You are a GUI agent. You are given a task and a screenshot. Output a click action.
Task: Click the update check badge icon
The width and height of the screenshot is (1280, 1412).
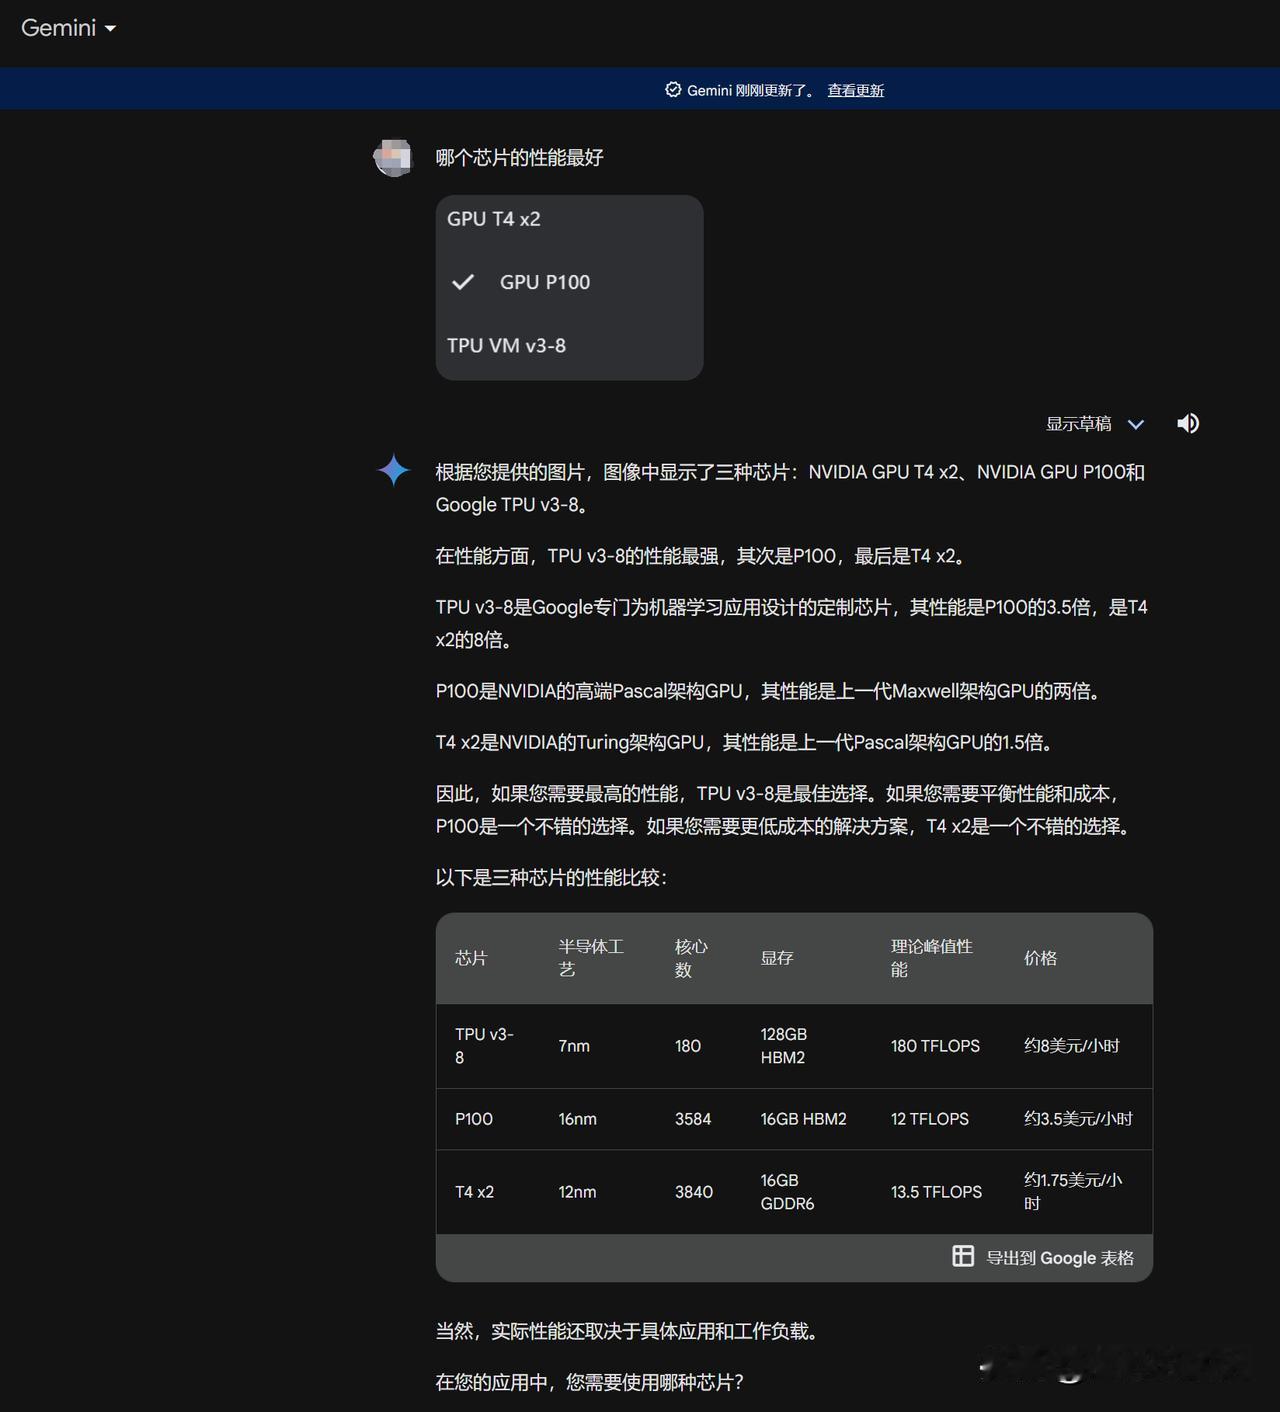[673, 90]
